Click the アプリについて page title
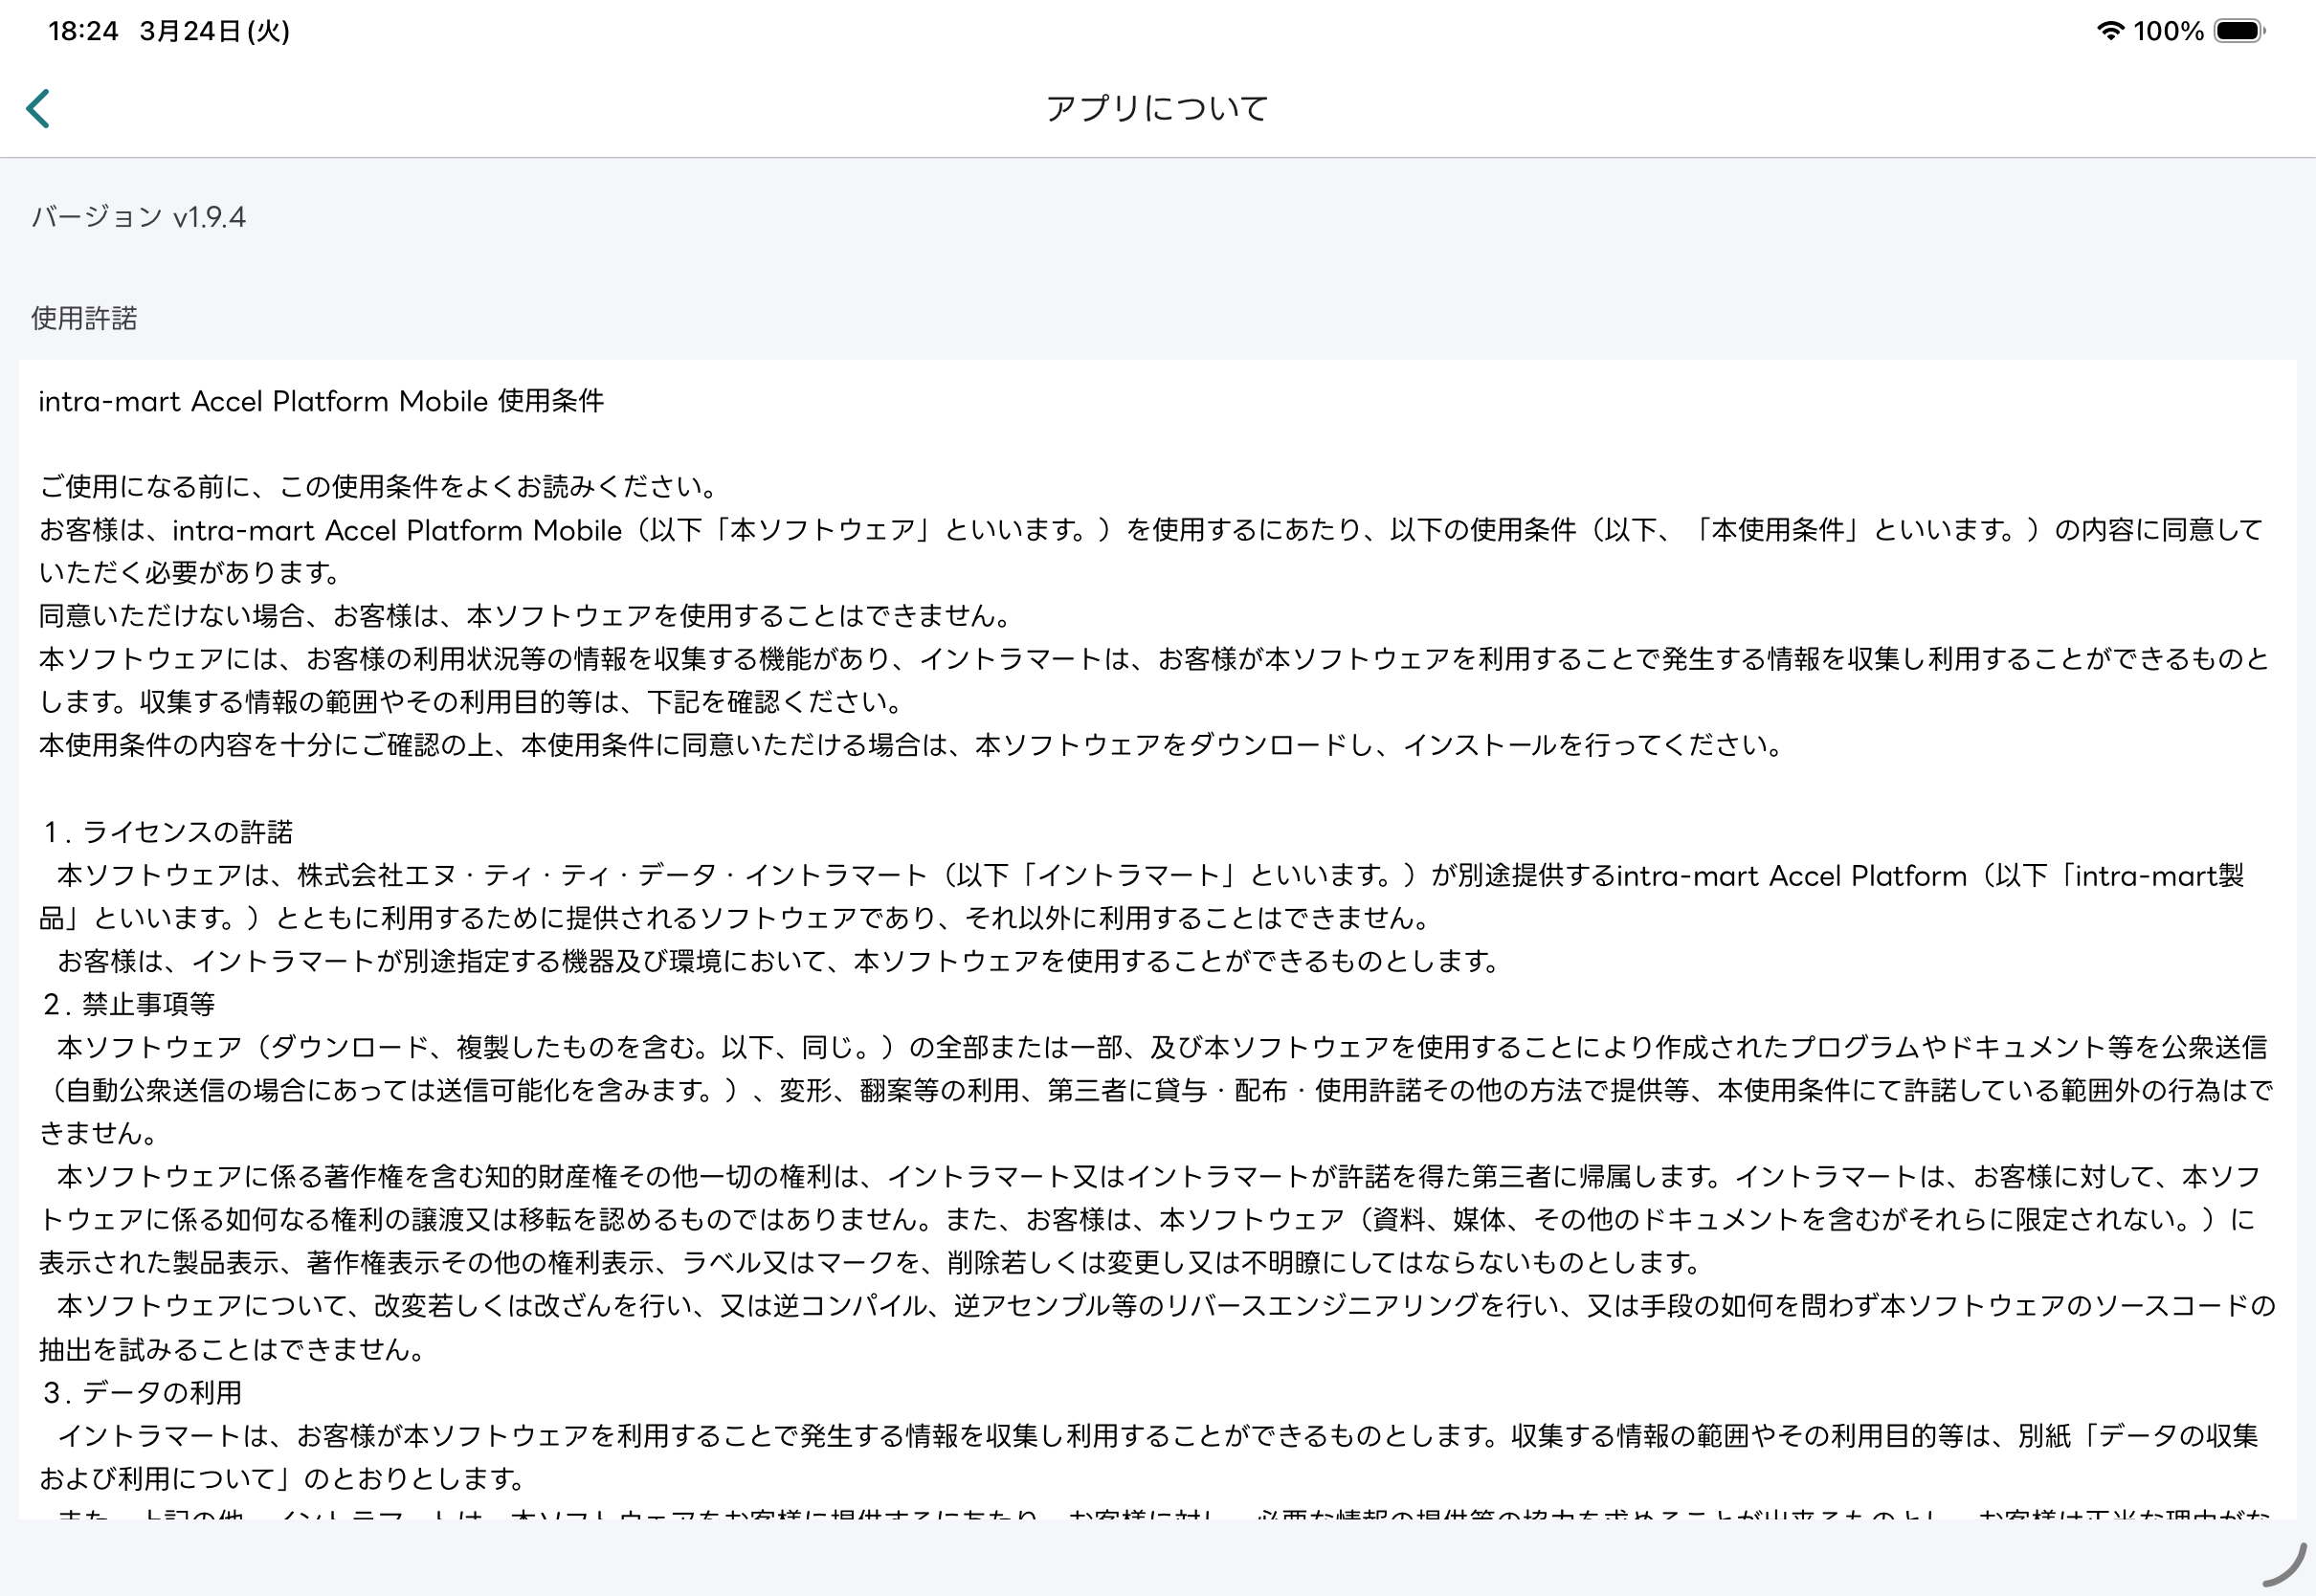The image size is (2316, 1596). tap(1157, 108)
